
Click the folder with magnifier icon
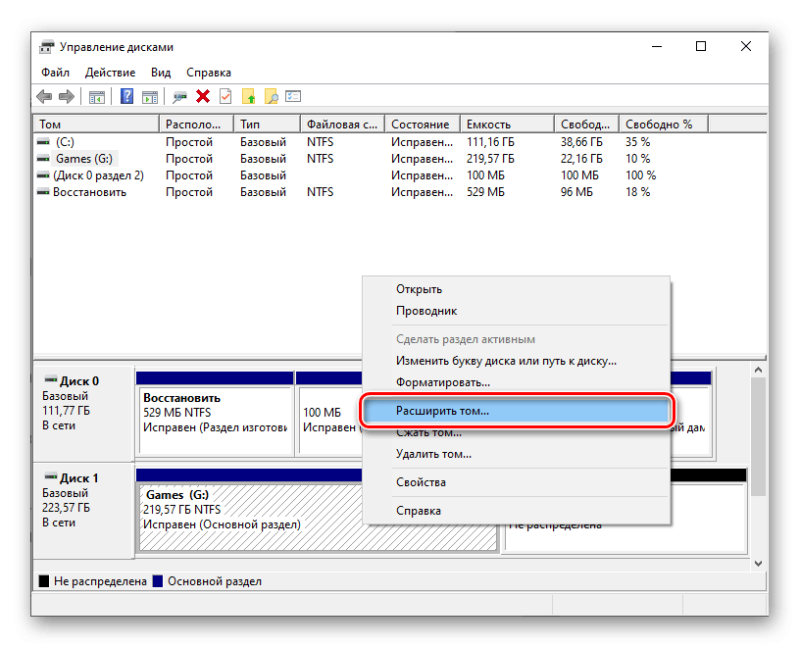click(x=271, y=96)
